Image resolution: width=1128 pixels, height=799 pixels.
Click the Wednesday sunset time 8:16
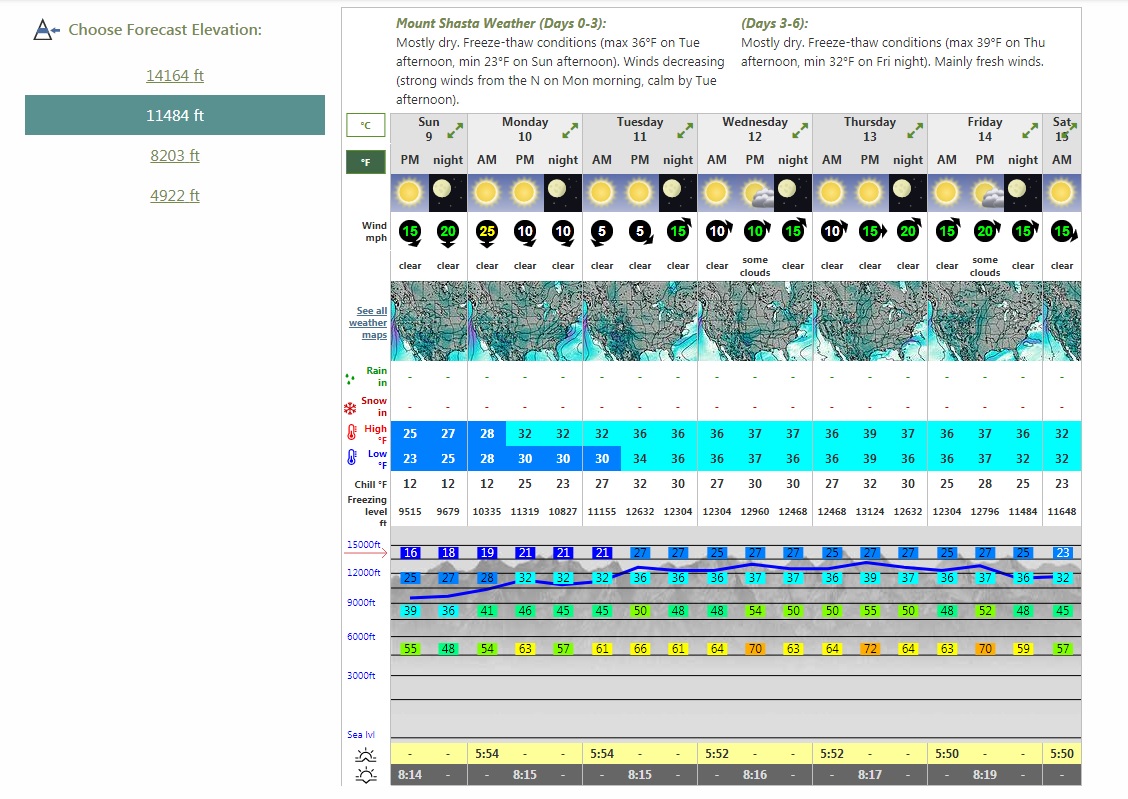[x=755, y=775]
